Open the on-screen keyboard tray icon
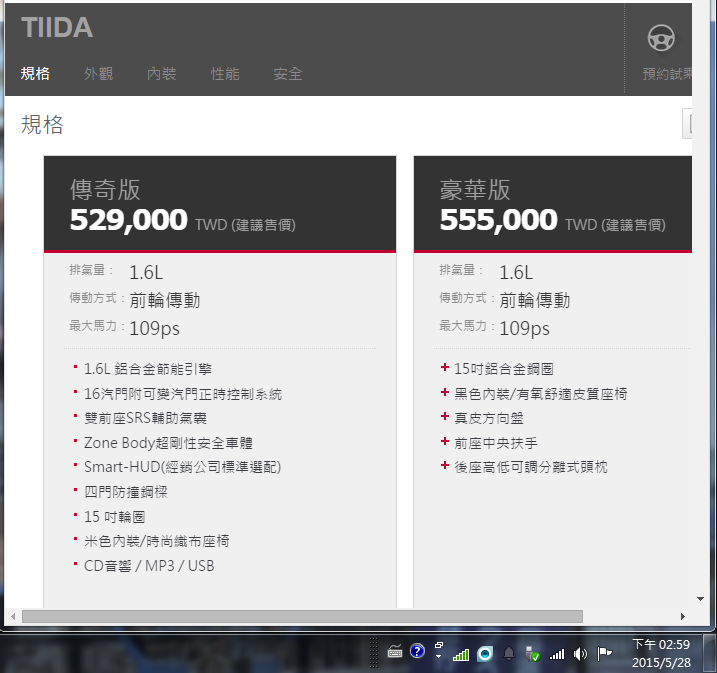The image size is (717, 673). coord(395,652)
